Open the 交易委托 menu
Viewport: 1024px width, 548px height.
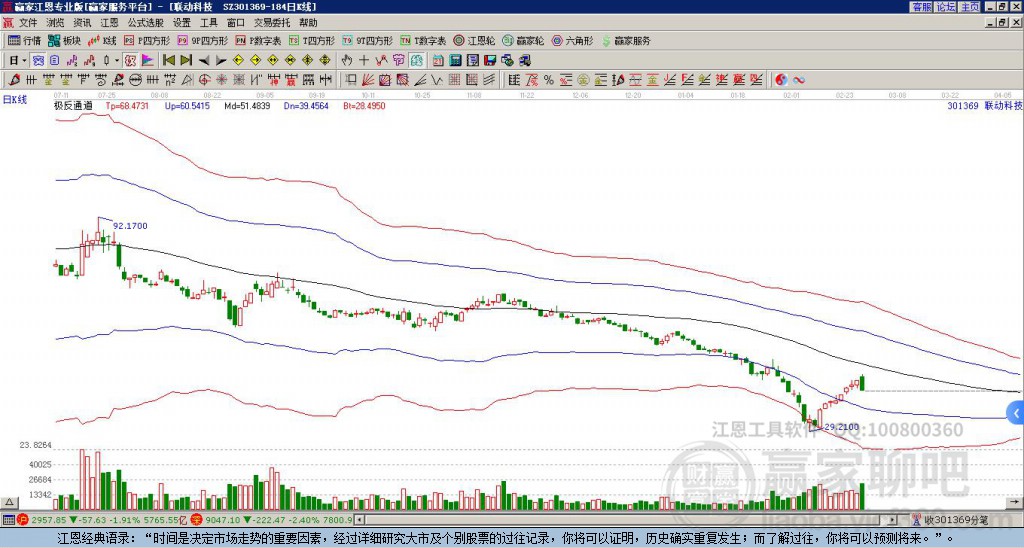[272, 23]
